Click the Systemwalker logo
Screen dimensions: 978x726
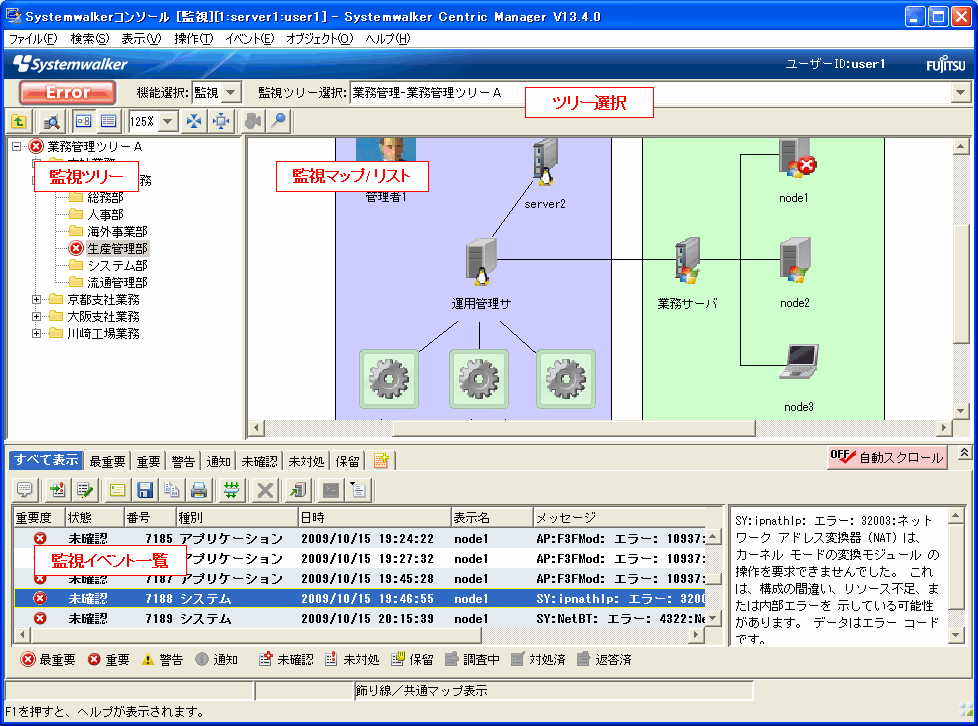(70, 64)
